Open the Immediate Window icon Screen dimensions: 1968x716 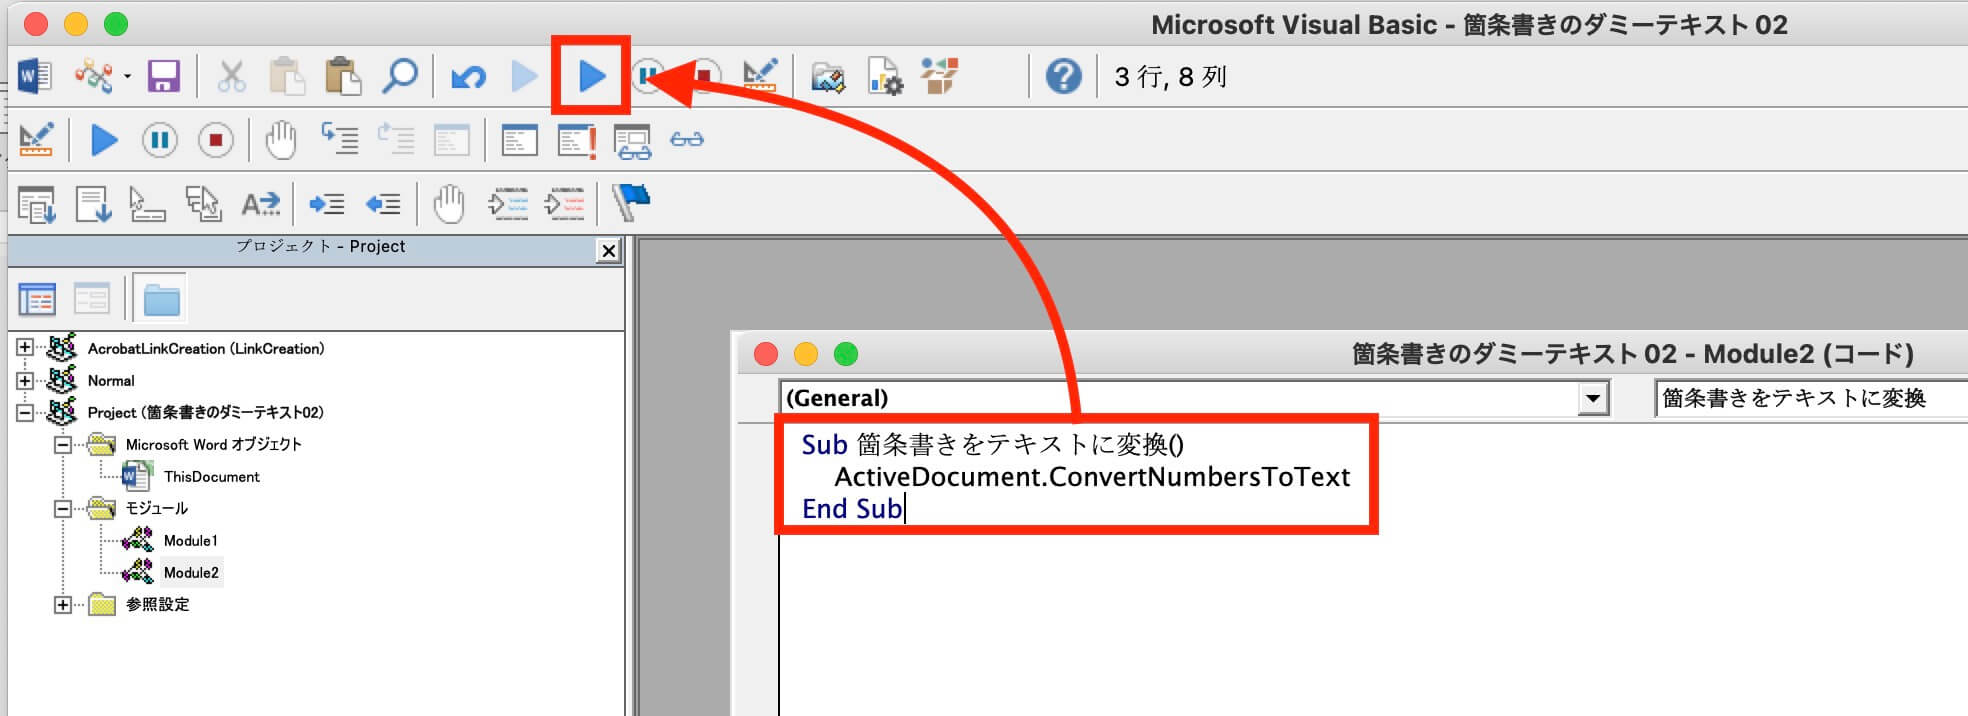point(577,140)
